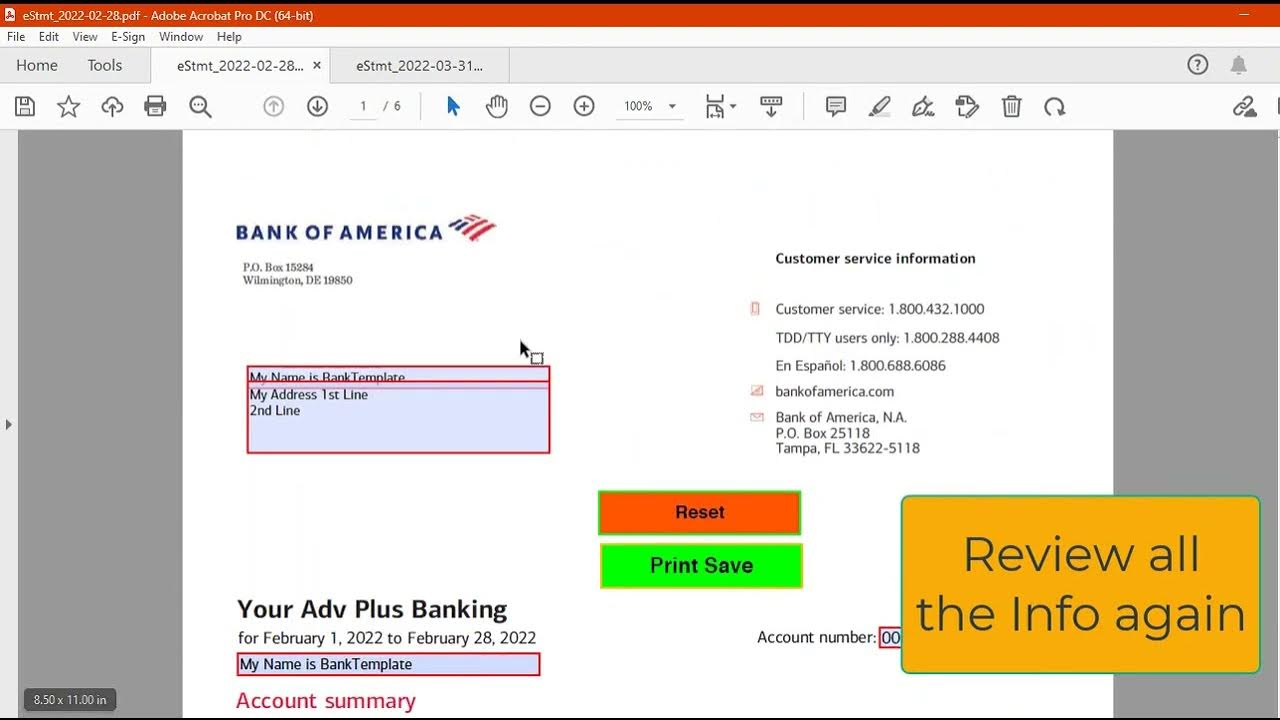The image size is (1280, 720).
Task: Click the page number input box
Action: pyautogui.click(x=363, y=106)
